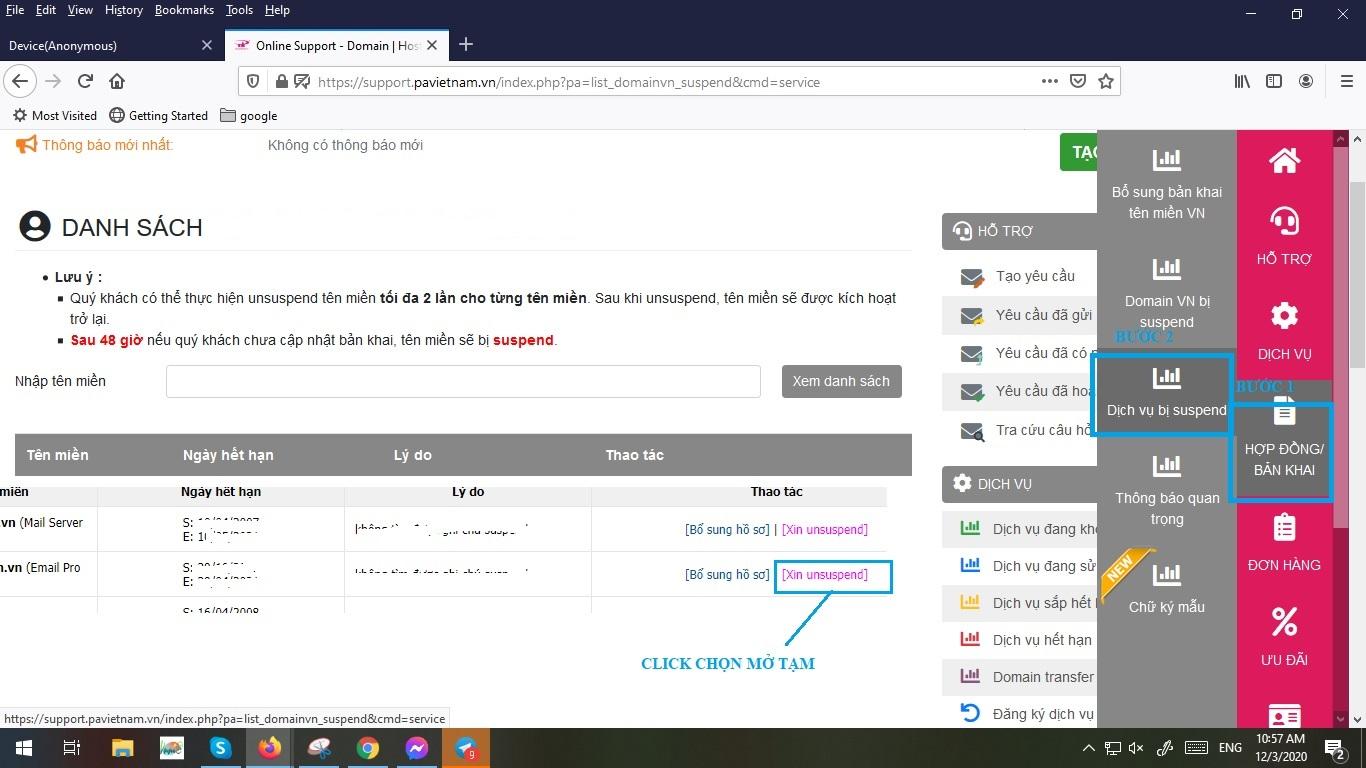This screenshot has height=768, width=1366.
Task: Click the muted volume tray icon
Action: tap(1135, 748)
